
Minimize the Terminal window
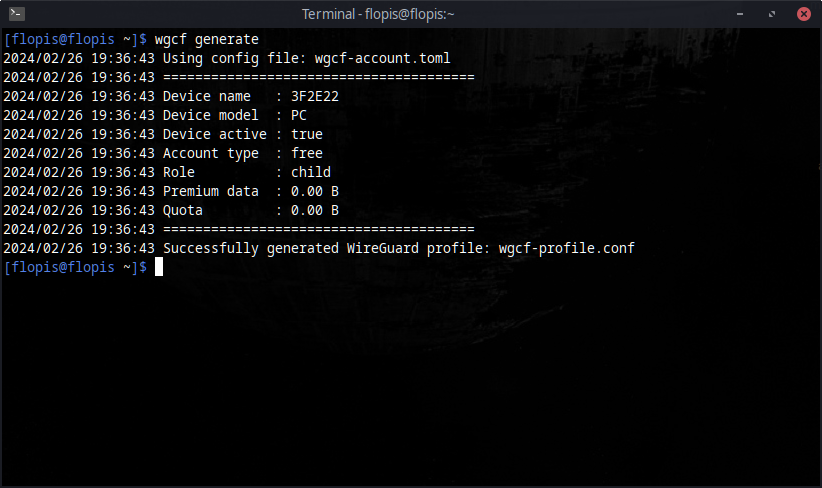740,14
